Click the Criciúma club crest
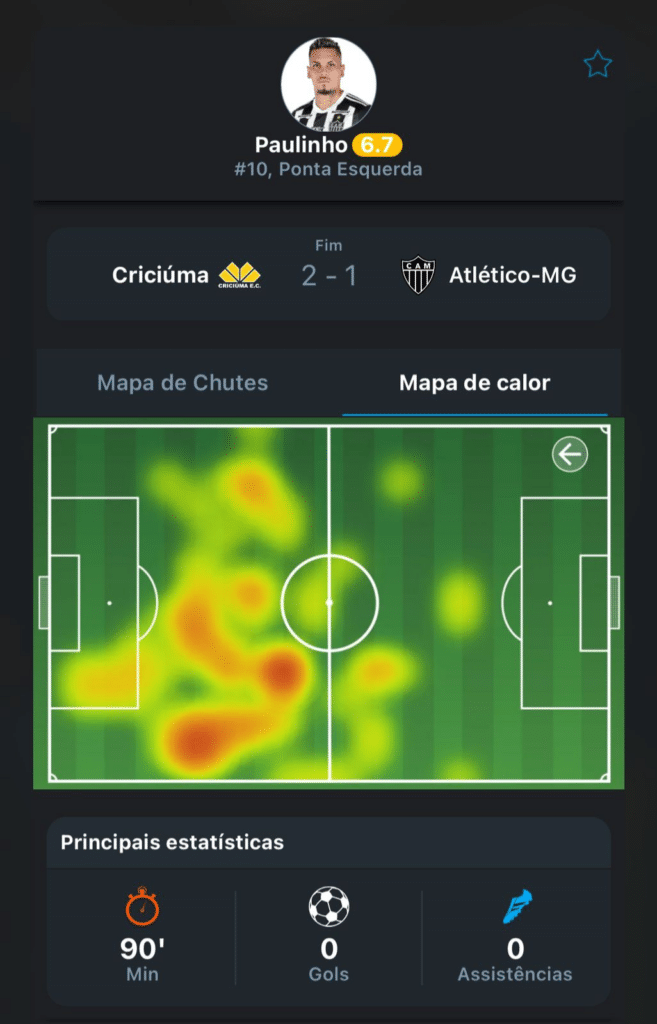Viewport: 657px width, 1024px height. 240,275
